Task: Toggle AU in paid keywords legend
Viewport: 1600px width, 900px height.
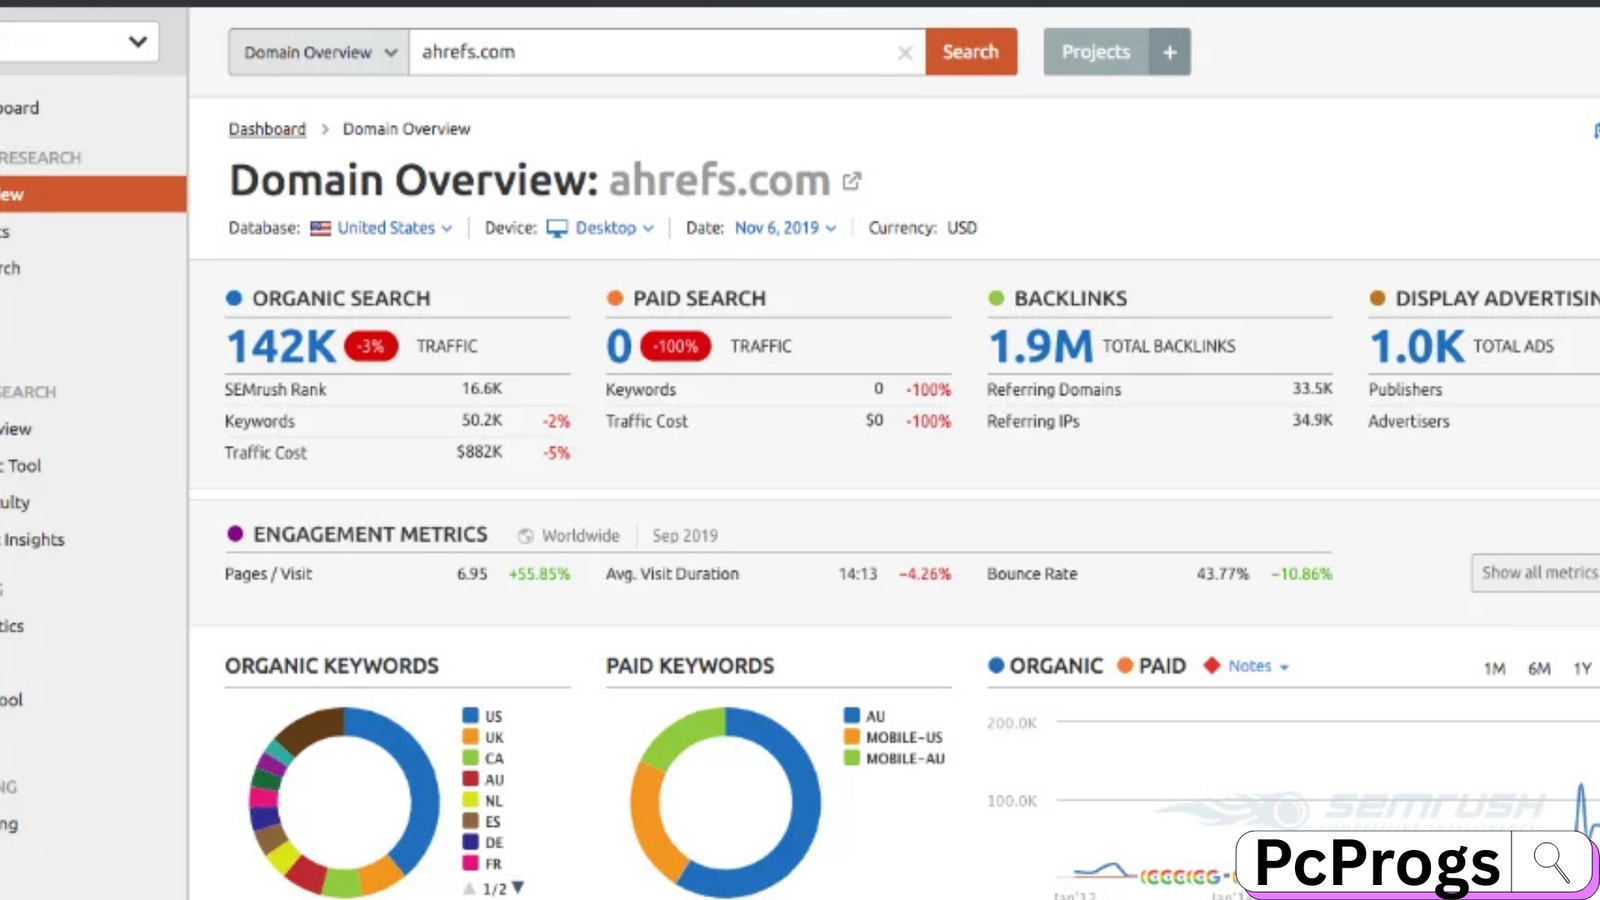Action: pyautogui.click(x=864, y=716)
